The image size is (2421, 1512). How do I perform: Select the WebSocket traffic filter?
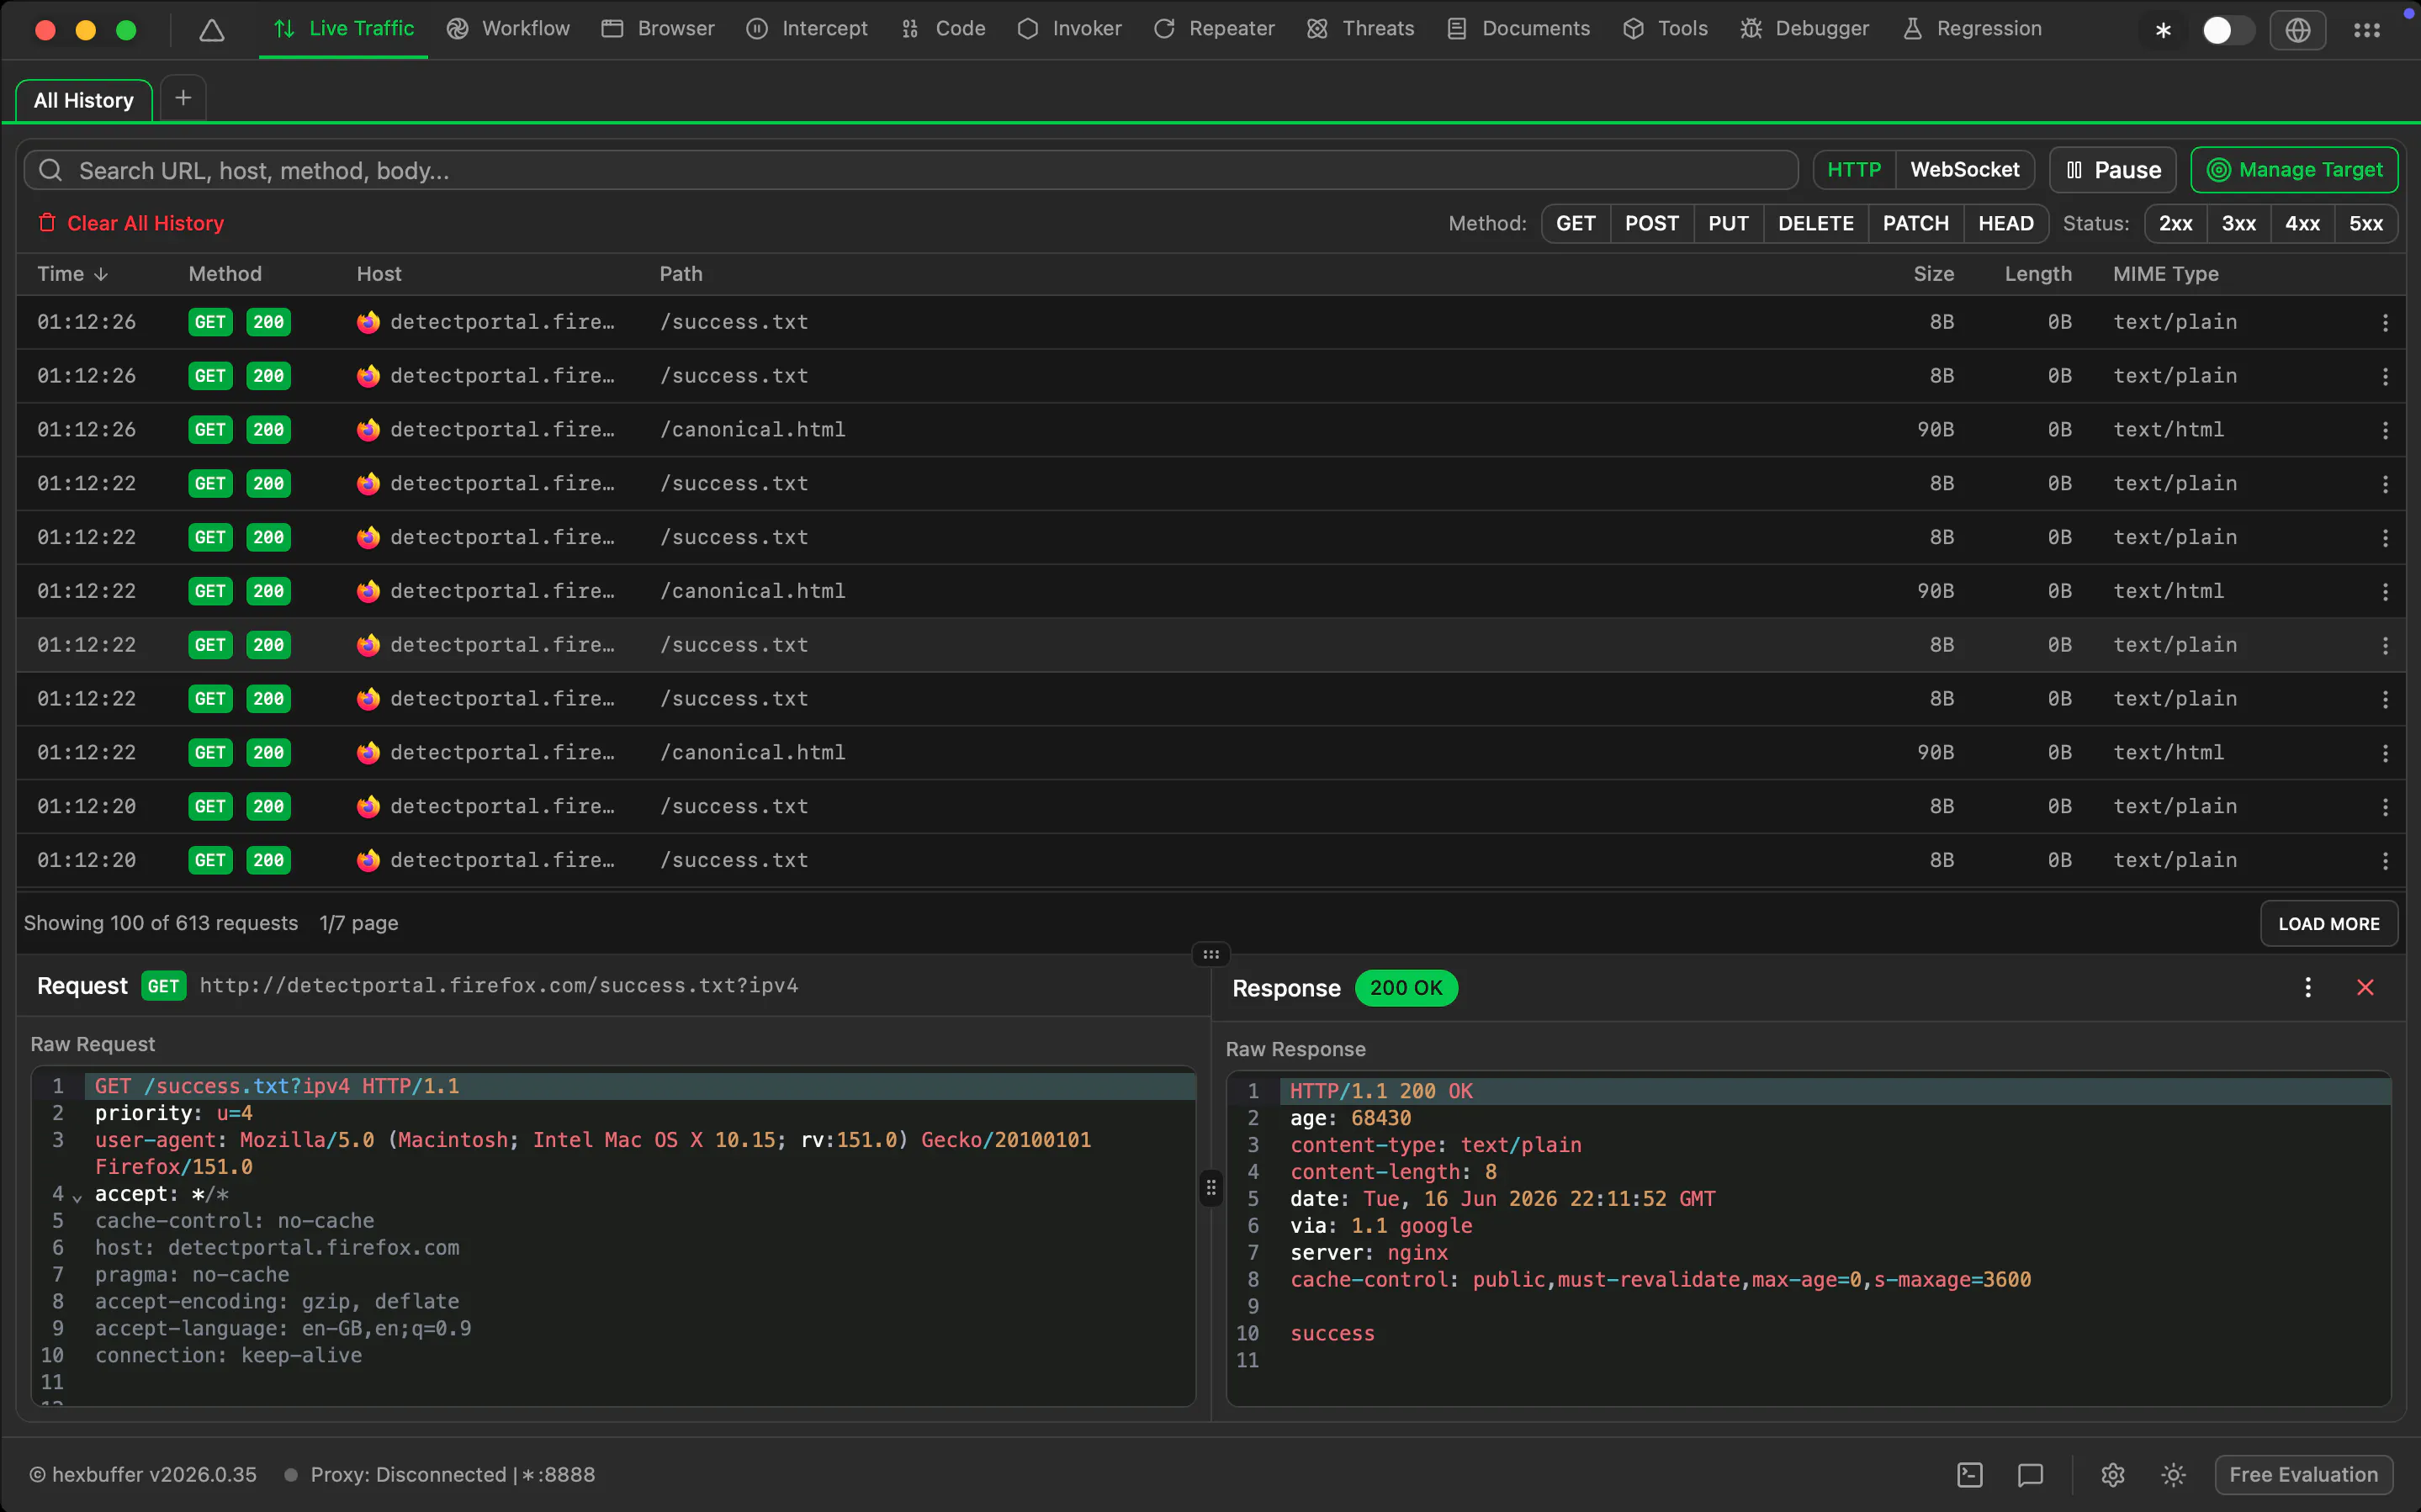[x=1964, y=170]
